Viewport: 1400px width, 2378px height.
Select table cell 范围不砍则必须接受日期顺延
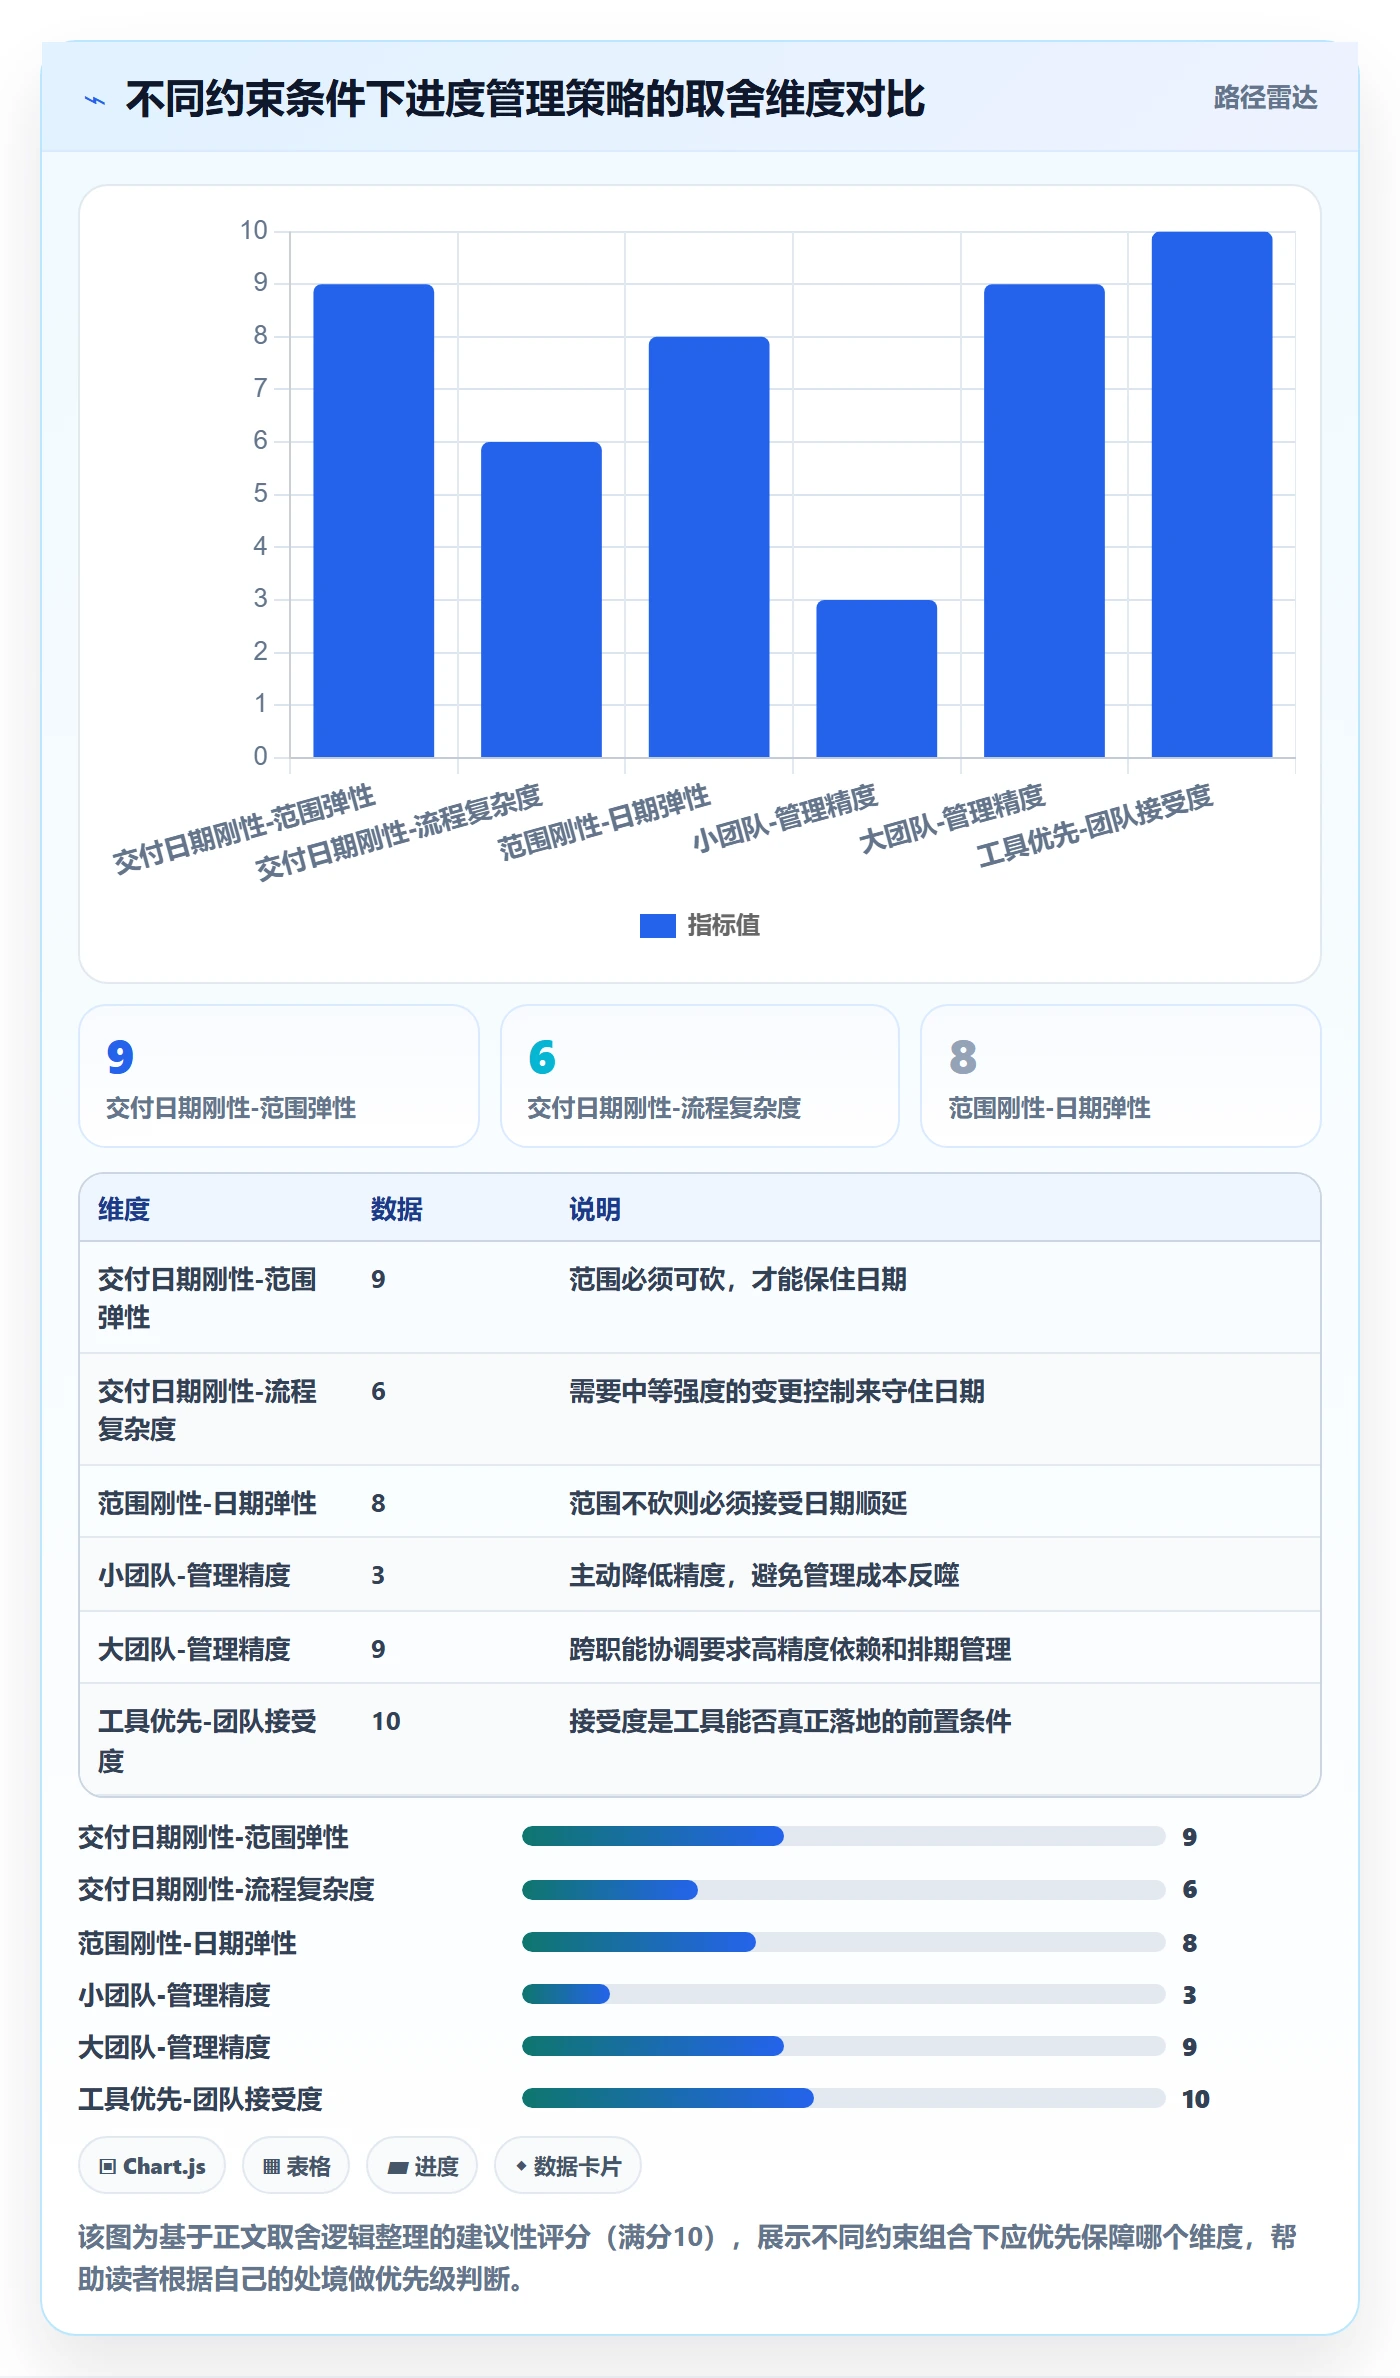(x=738, y=1504)
